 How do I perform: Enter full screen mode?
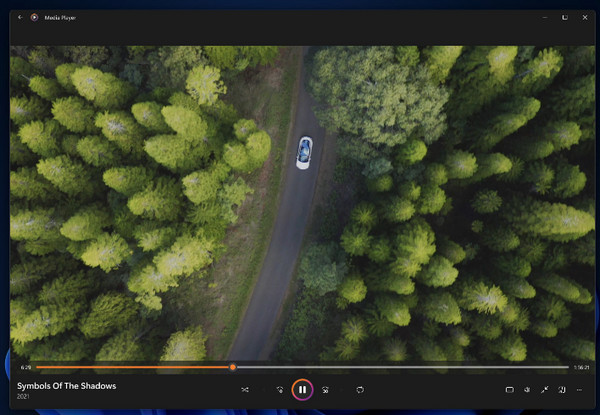tap(545, 390)
